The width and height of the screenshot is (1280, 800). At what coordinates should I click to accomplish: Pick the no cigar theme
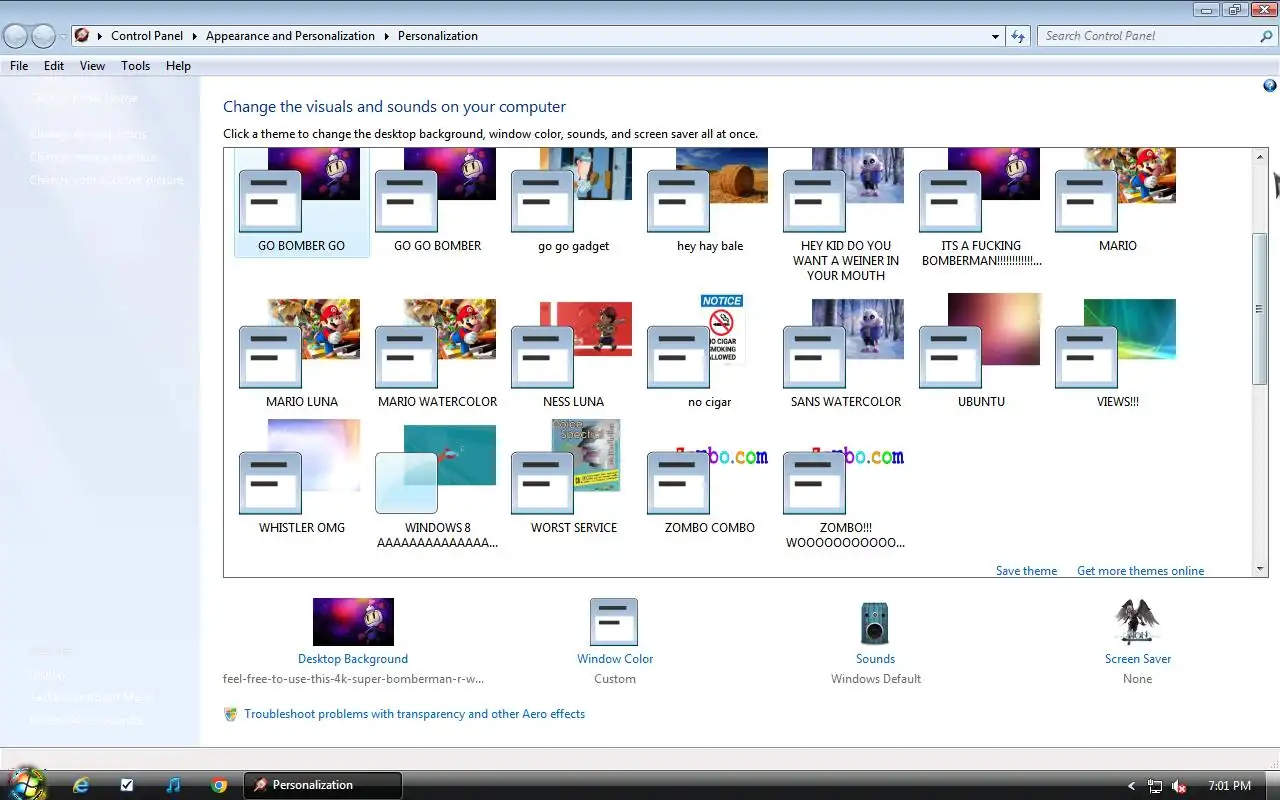coord(709,353)
